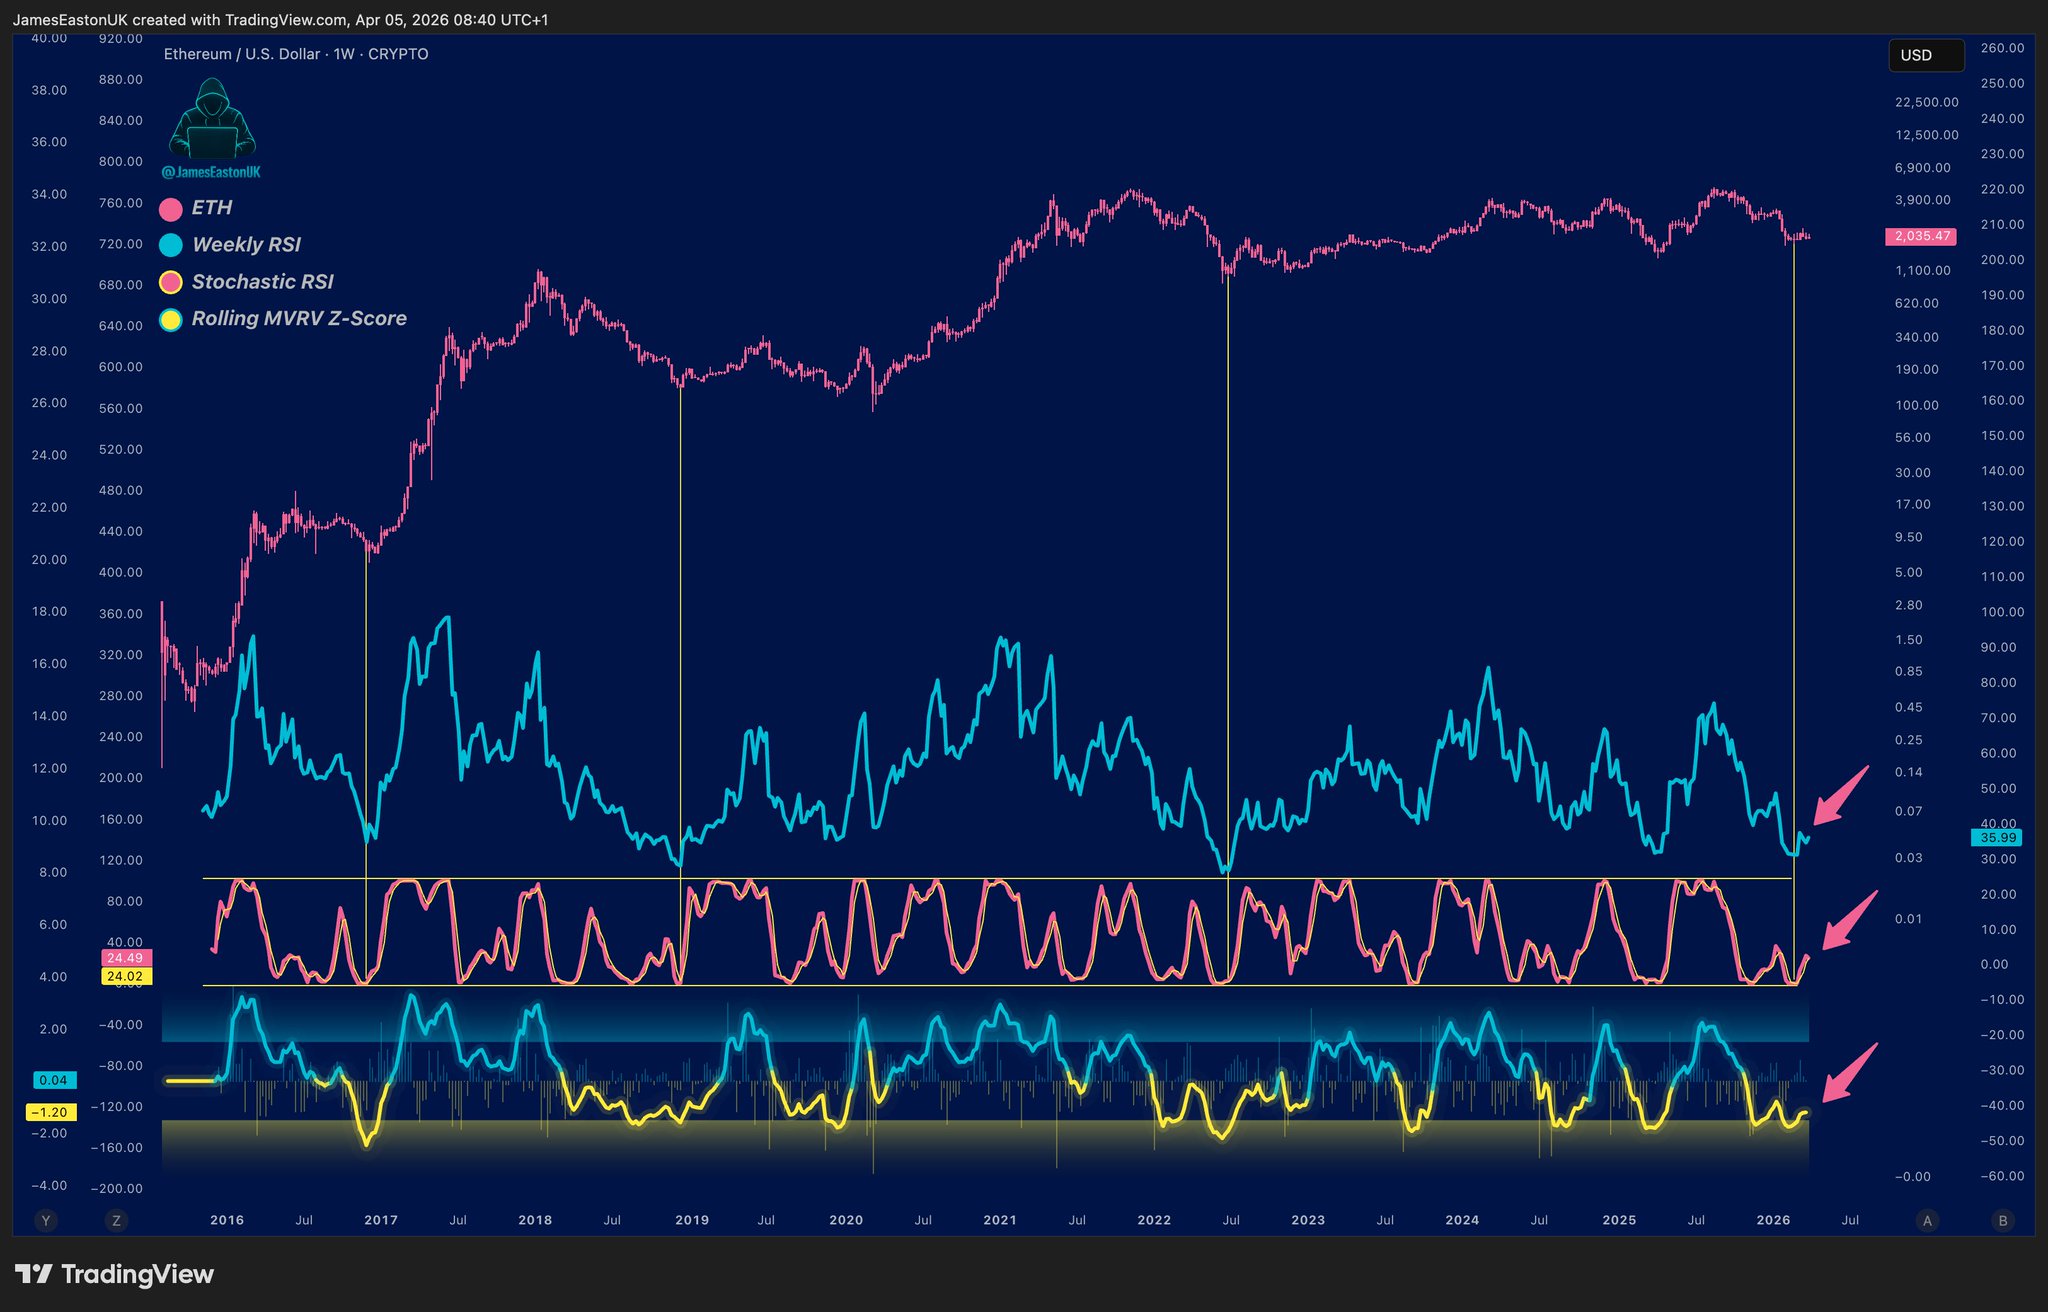Click the Rolling MVRV Z-Score legend label

point(299,318)
